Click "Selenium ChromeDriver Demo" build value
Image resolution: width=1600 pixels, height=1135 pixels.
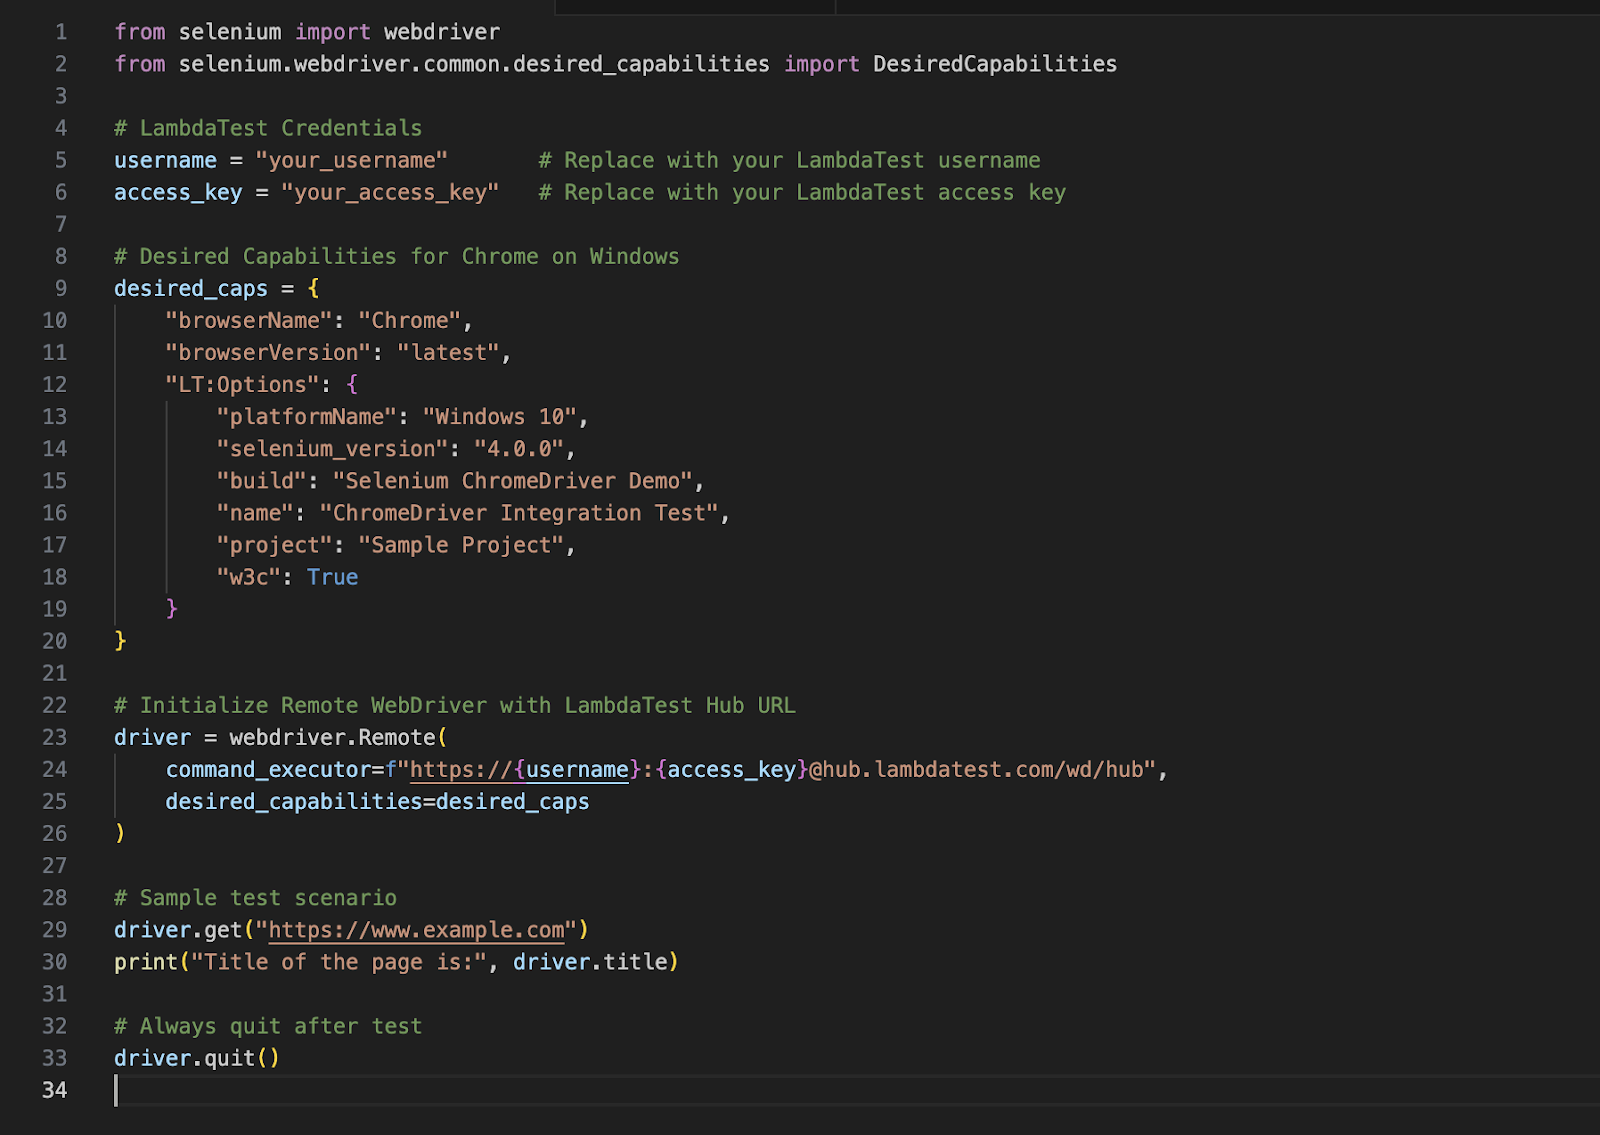[513, 481]
